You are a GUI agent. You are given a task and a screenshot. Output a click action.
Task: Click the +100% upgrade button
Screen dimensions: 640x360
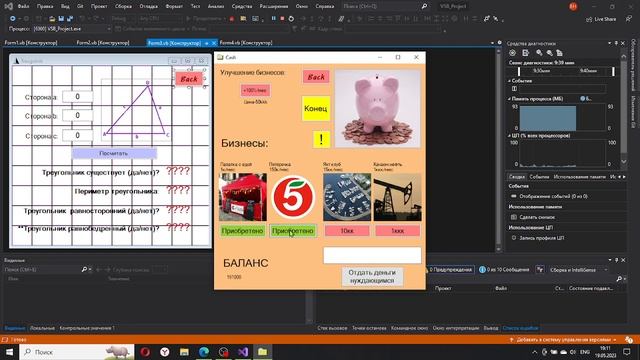point(255,90)
